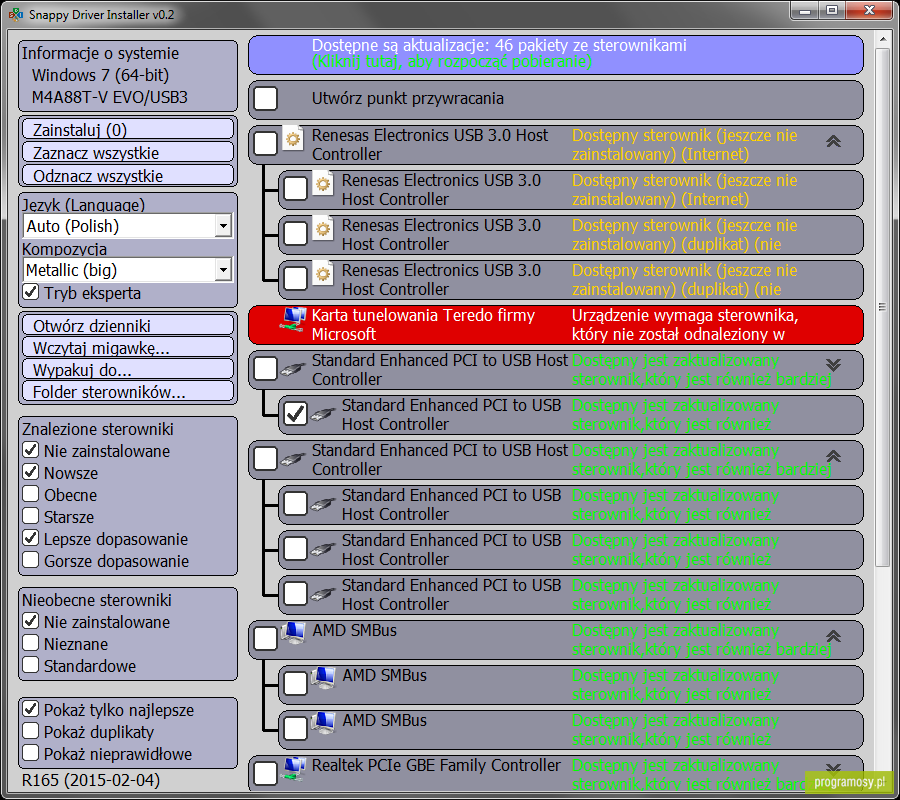Collapse the Renesas USB 3.0 Host Controller group
Viewport: 900px width, 800px height.
pos(833,141)
